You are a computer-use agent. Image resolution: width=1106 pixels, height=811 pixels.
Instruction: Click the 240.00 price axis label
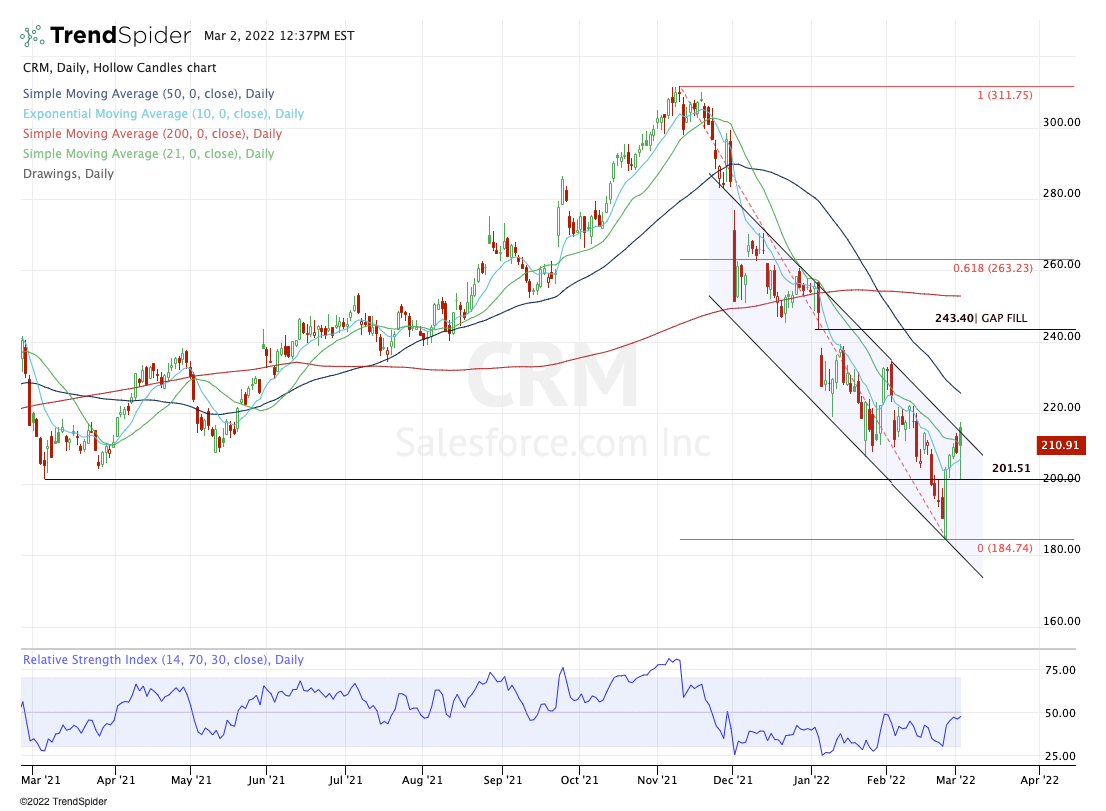point(1062,336)
